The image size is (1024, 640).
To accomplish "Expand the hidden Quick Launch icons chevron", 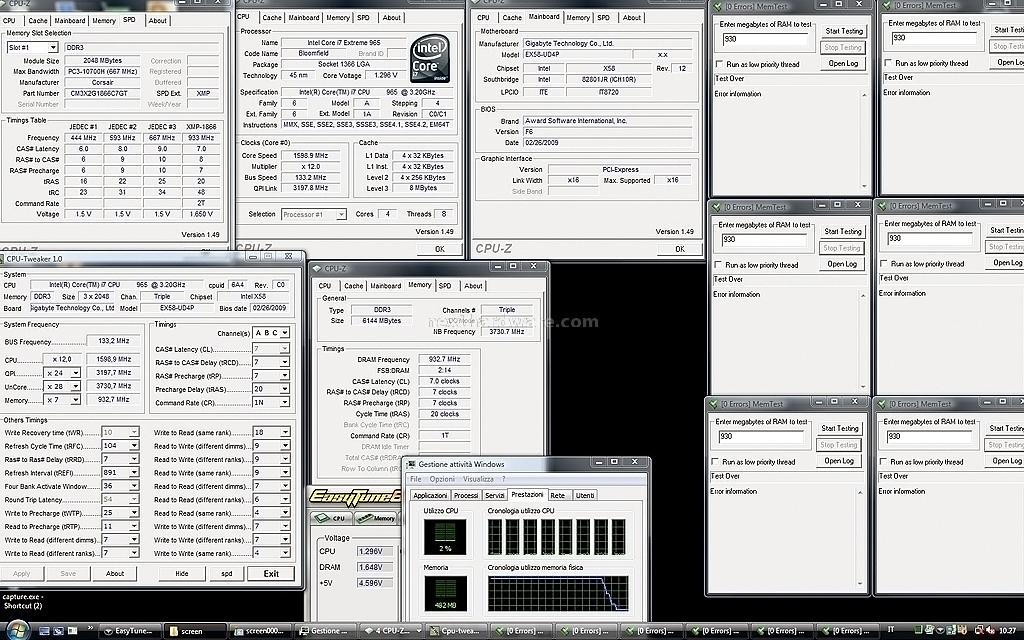I will [90, 627].
